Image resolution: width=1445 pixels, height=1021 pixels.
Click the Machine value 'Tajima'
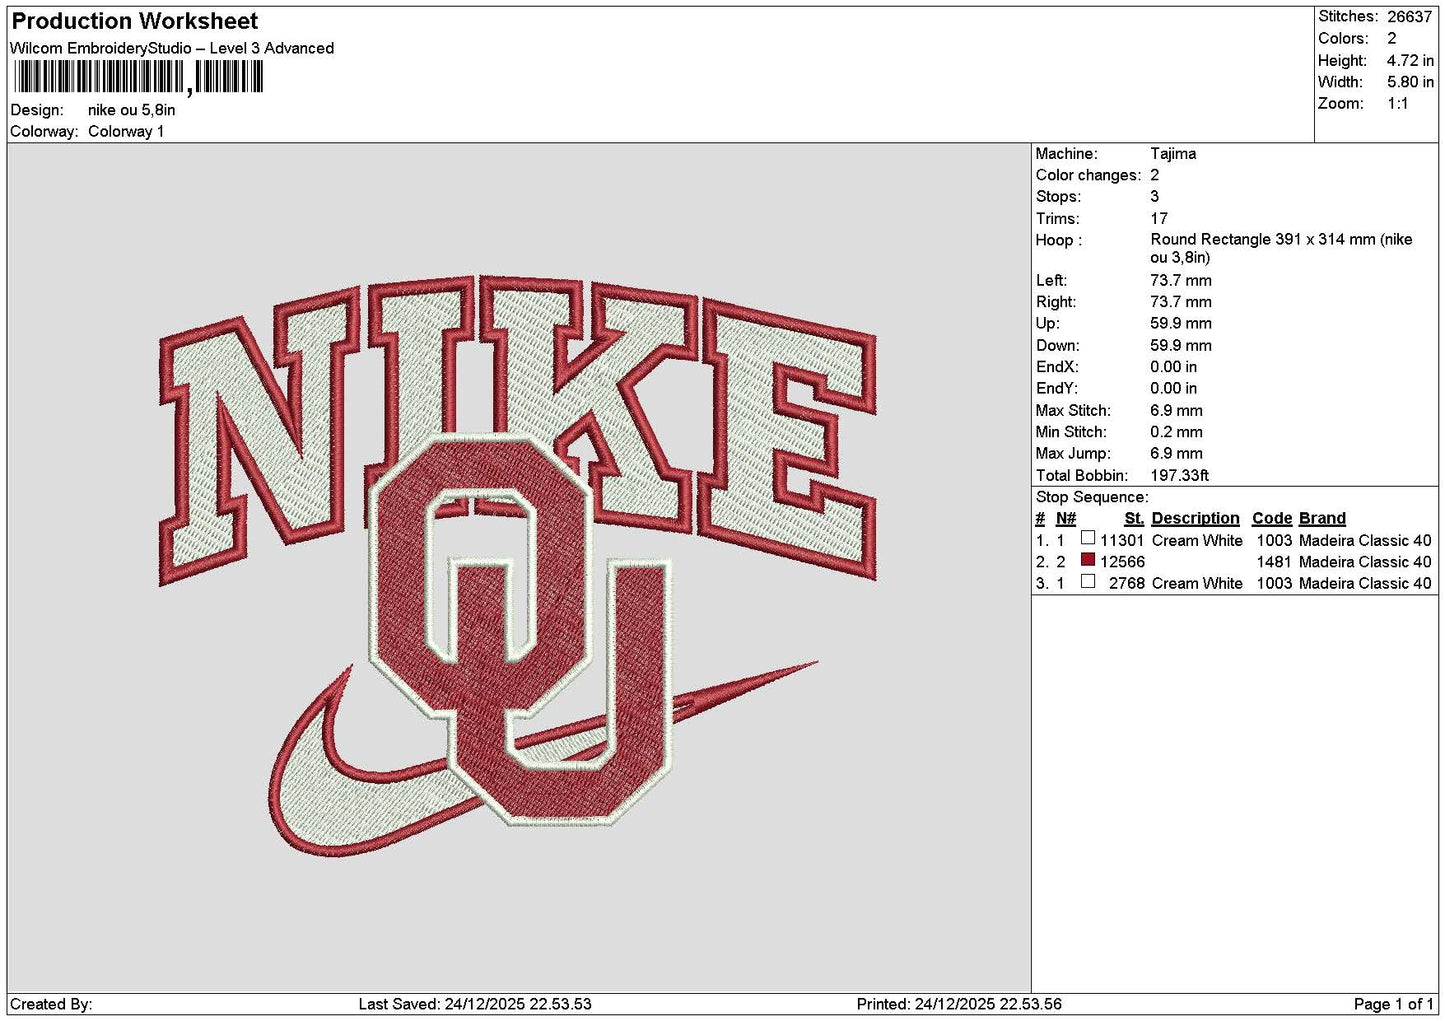click(1173, 153)
